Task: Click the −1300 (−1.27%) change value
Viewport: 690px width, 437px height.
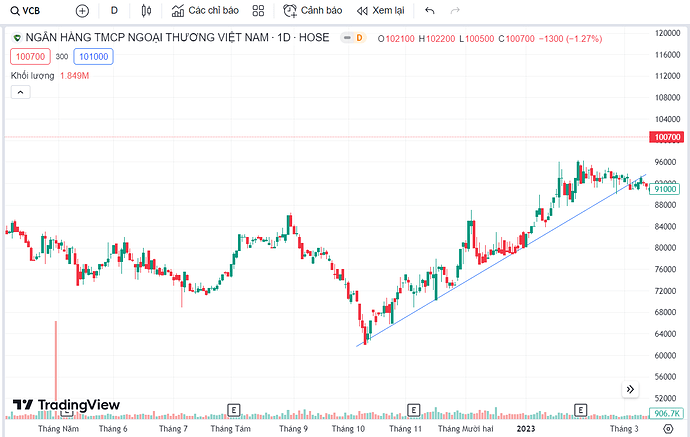Action: (570, 39)
